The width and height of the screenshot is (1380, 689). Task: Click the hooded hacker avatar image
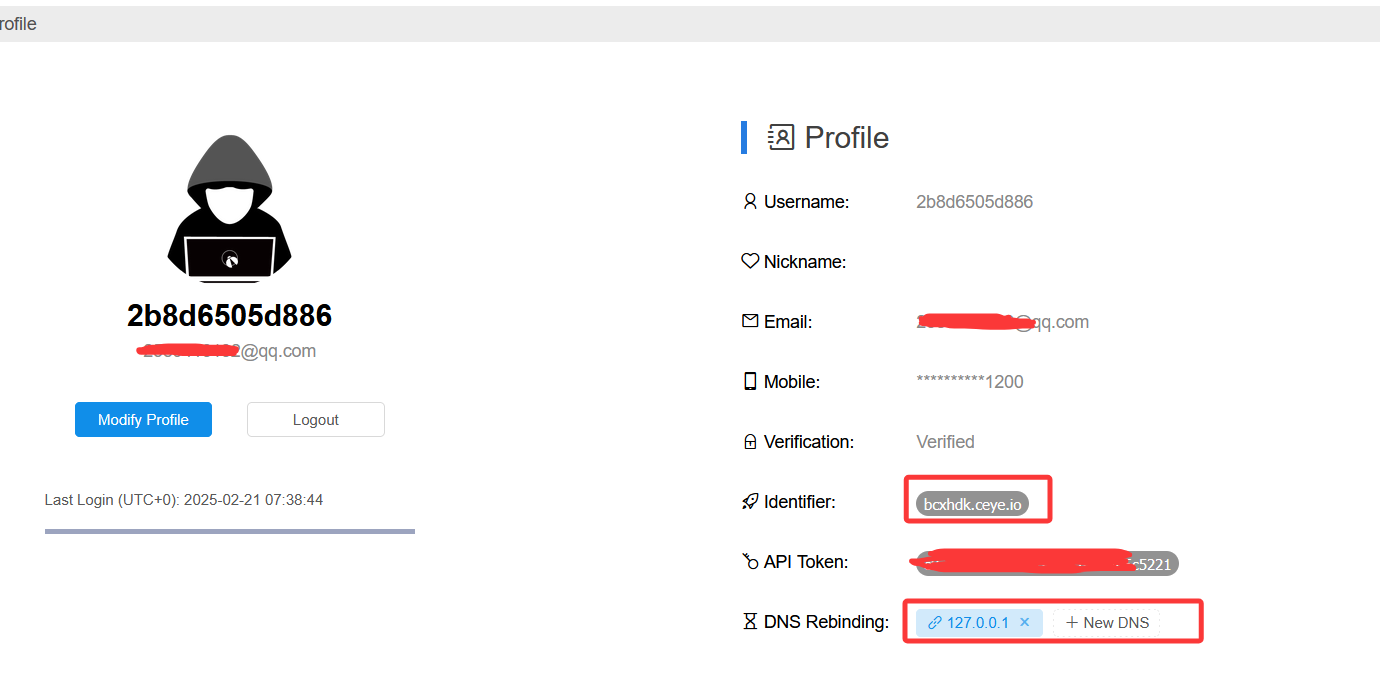(x=229, y=208)
